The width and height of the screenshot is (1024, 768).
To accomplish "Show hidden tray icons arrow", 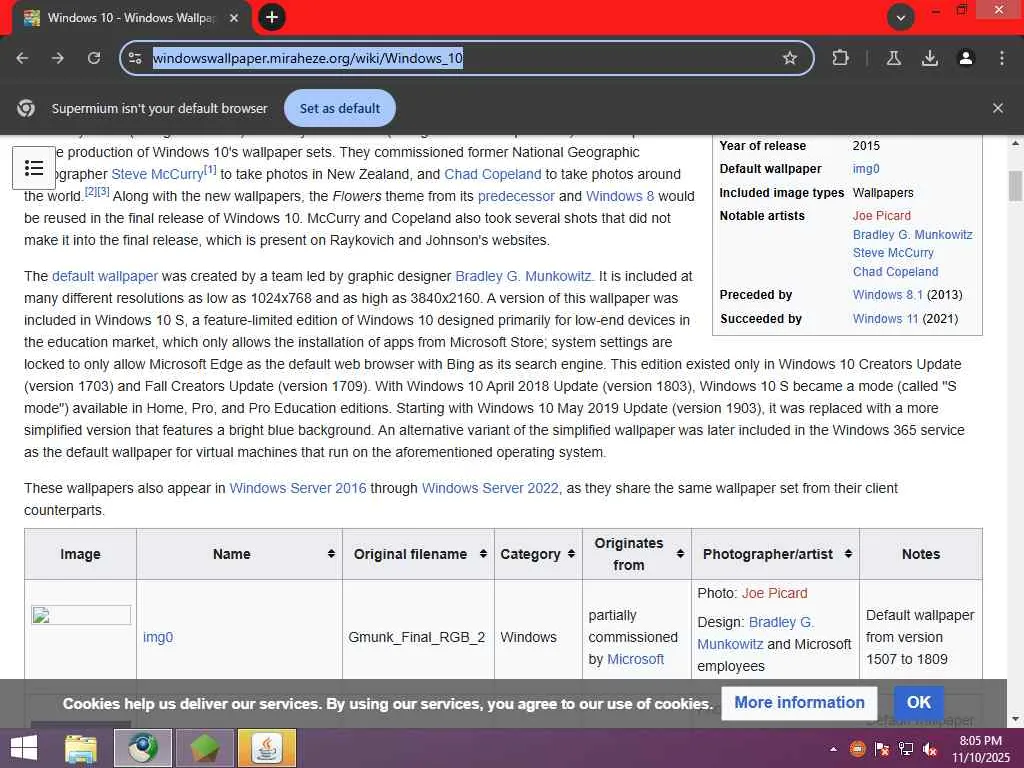I will click(x=833, y=749).
